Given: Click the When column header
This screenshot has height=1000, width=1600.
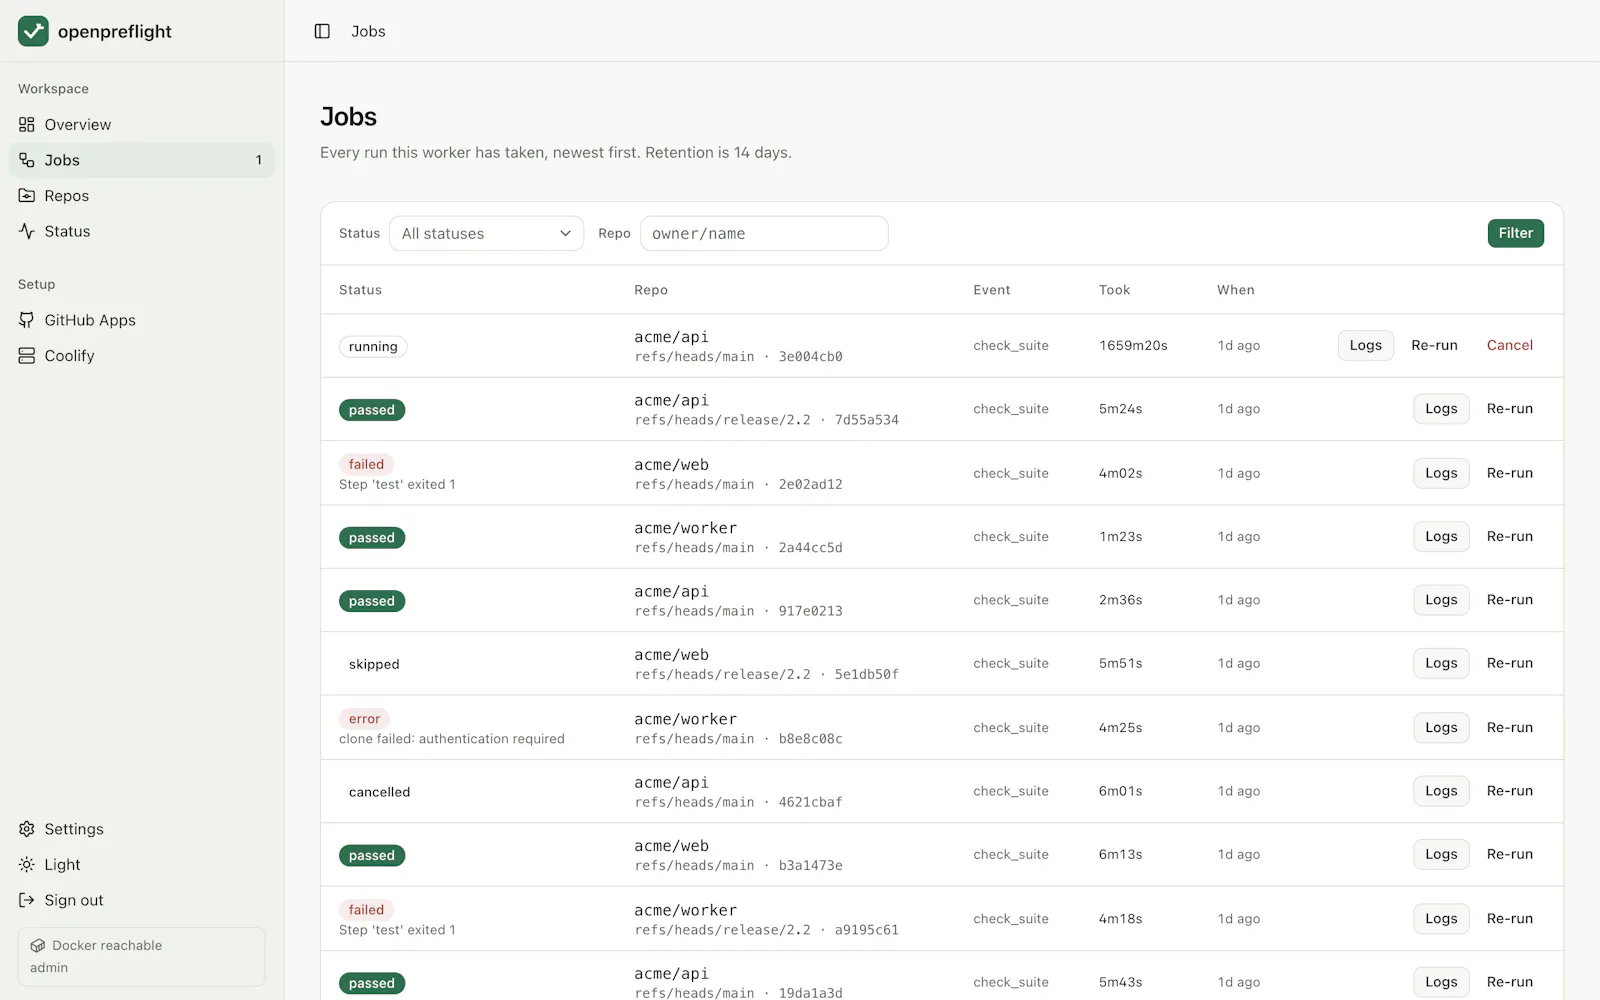Looking at the screenshot, I should (1236, 290).
